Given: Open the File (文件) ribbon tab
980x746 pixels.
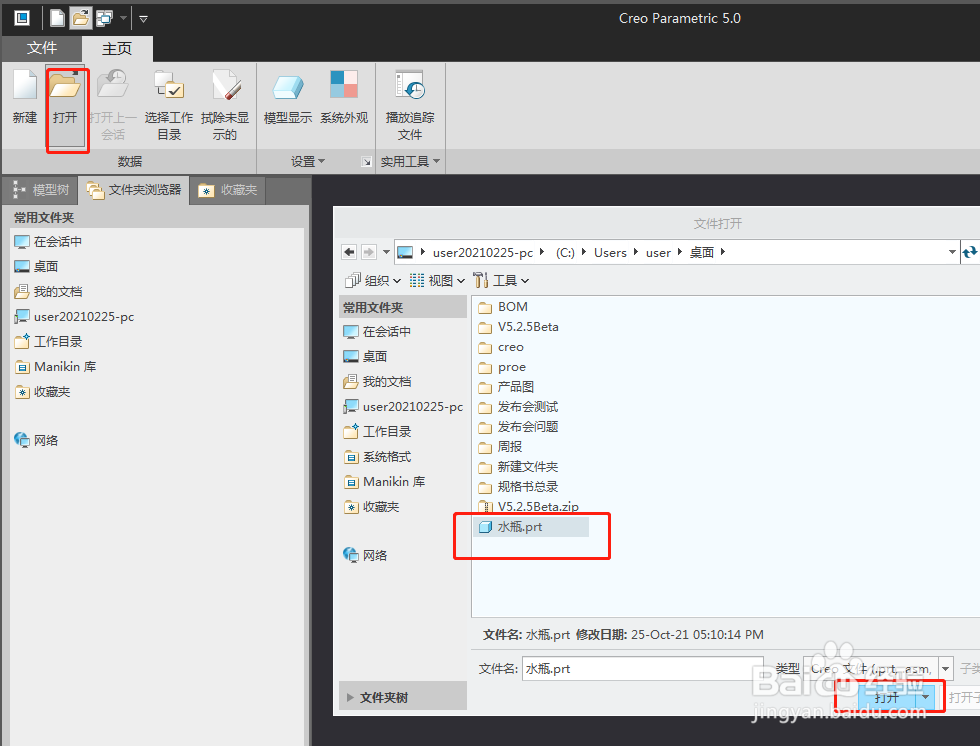Looking at the screenshot, I should pyautogui.click(x=42, y=48).
